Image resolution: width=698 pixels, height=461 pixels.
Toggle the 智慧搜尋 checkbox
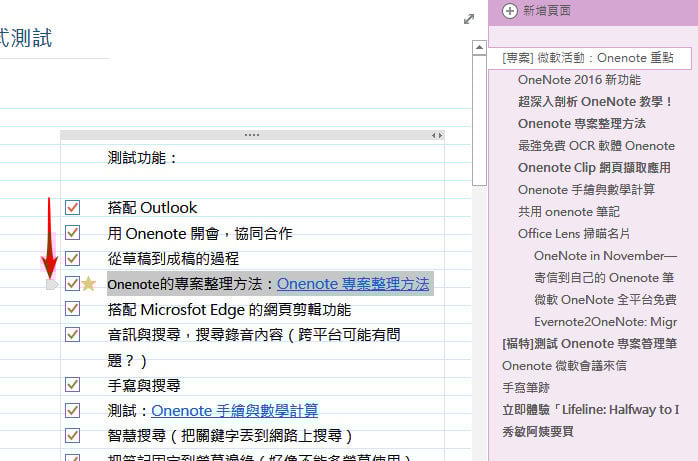tap(72, 436)
